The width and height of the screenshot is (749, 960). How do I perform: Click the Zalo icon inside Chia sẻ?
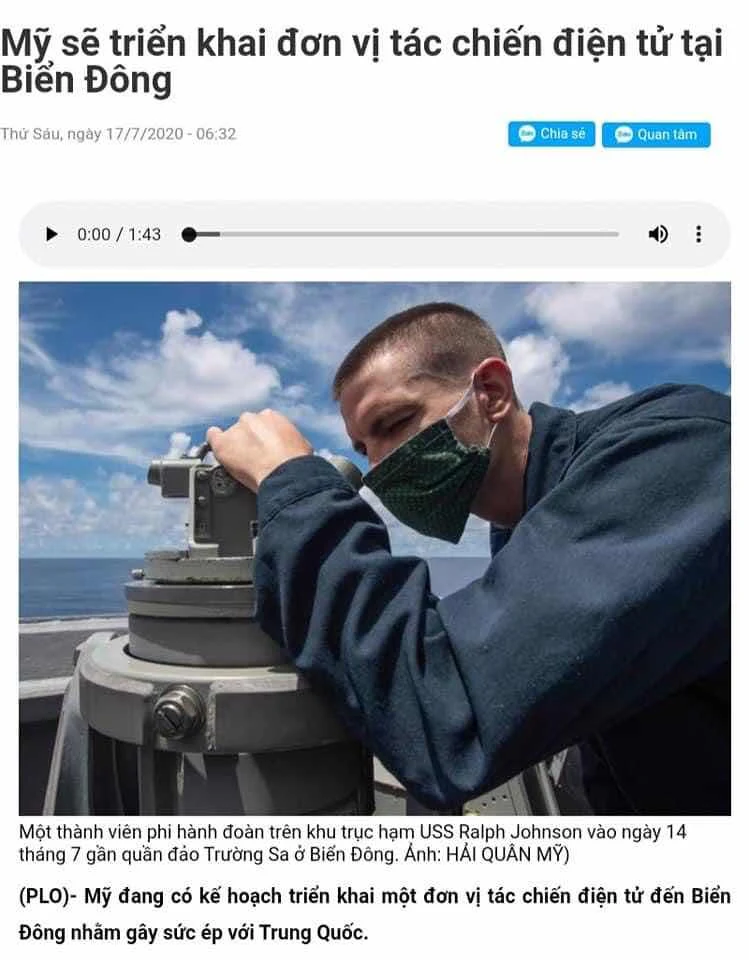[x=527, y=133]
